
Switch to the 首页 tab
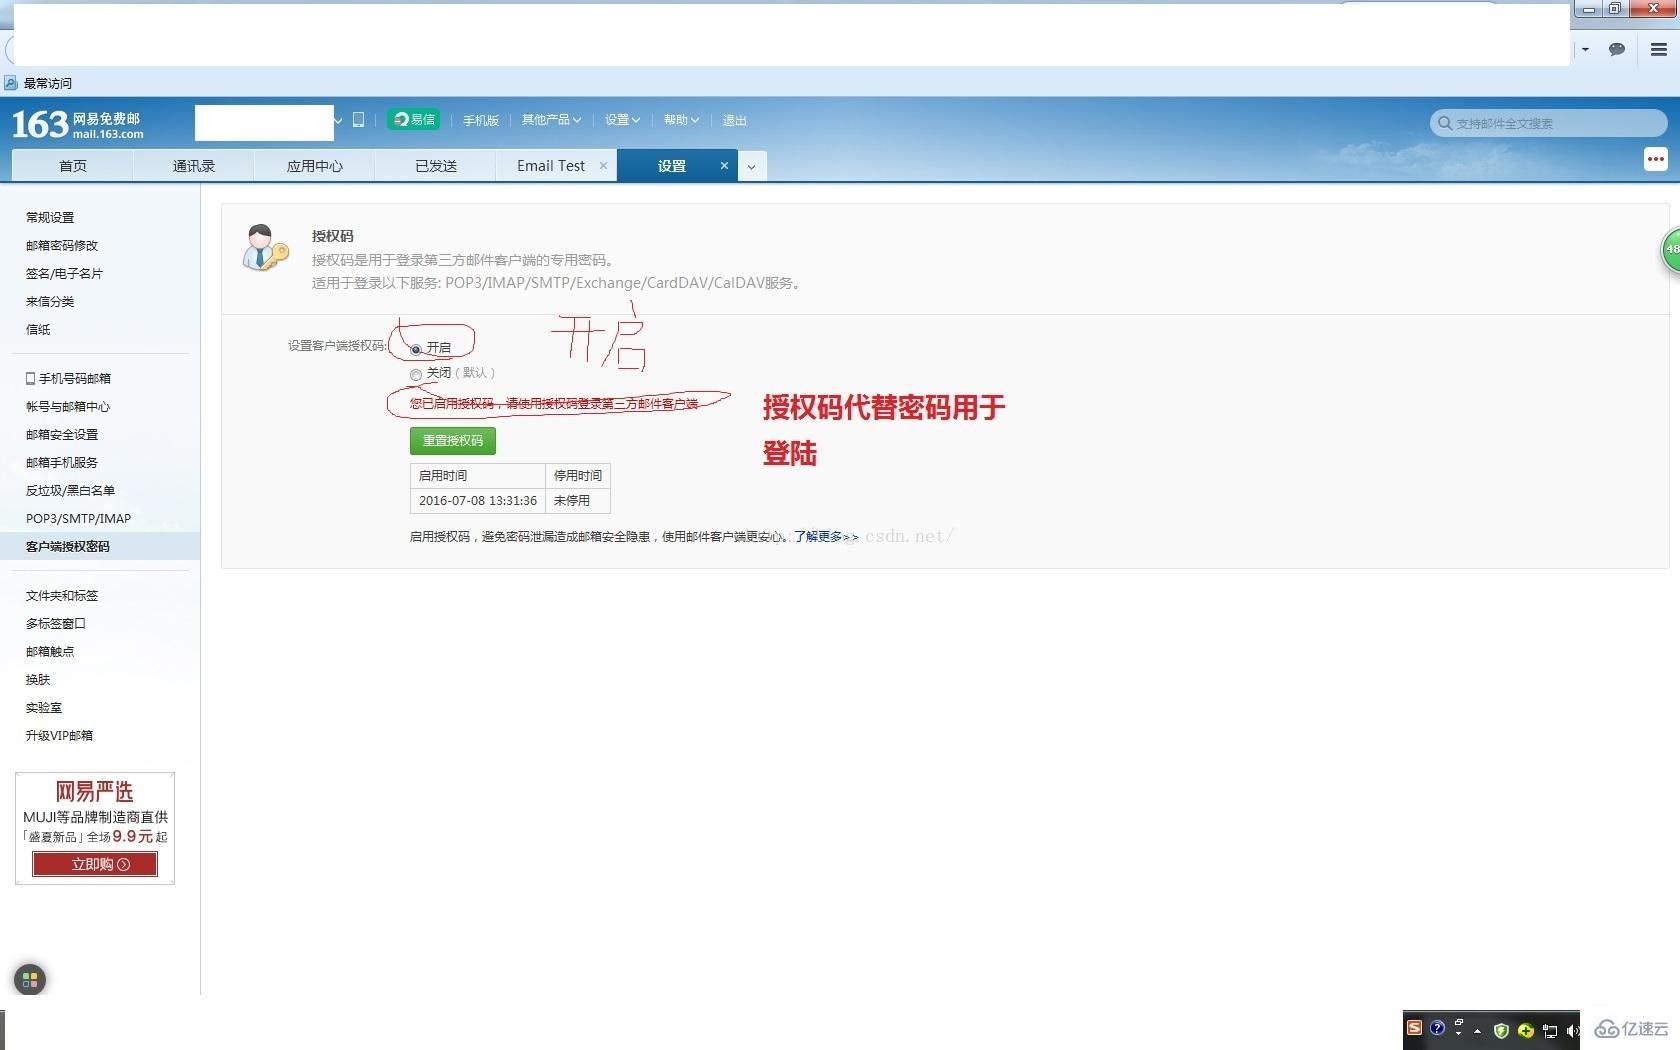pyautogui.click(x=72, y=166)
